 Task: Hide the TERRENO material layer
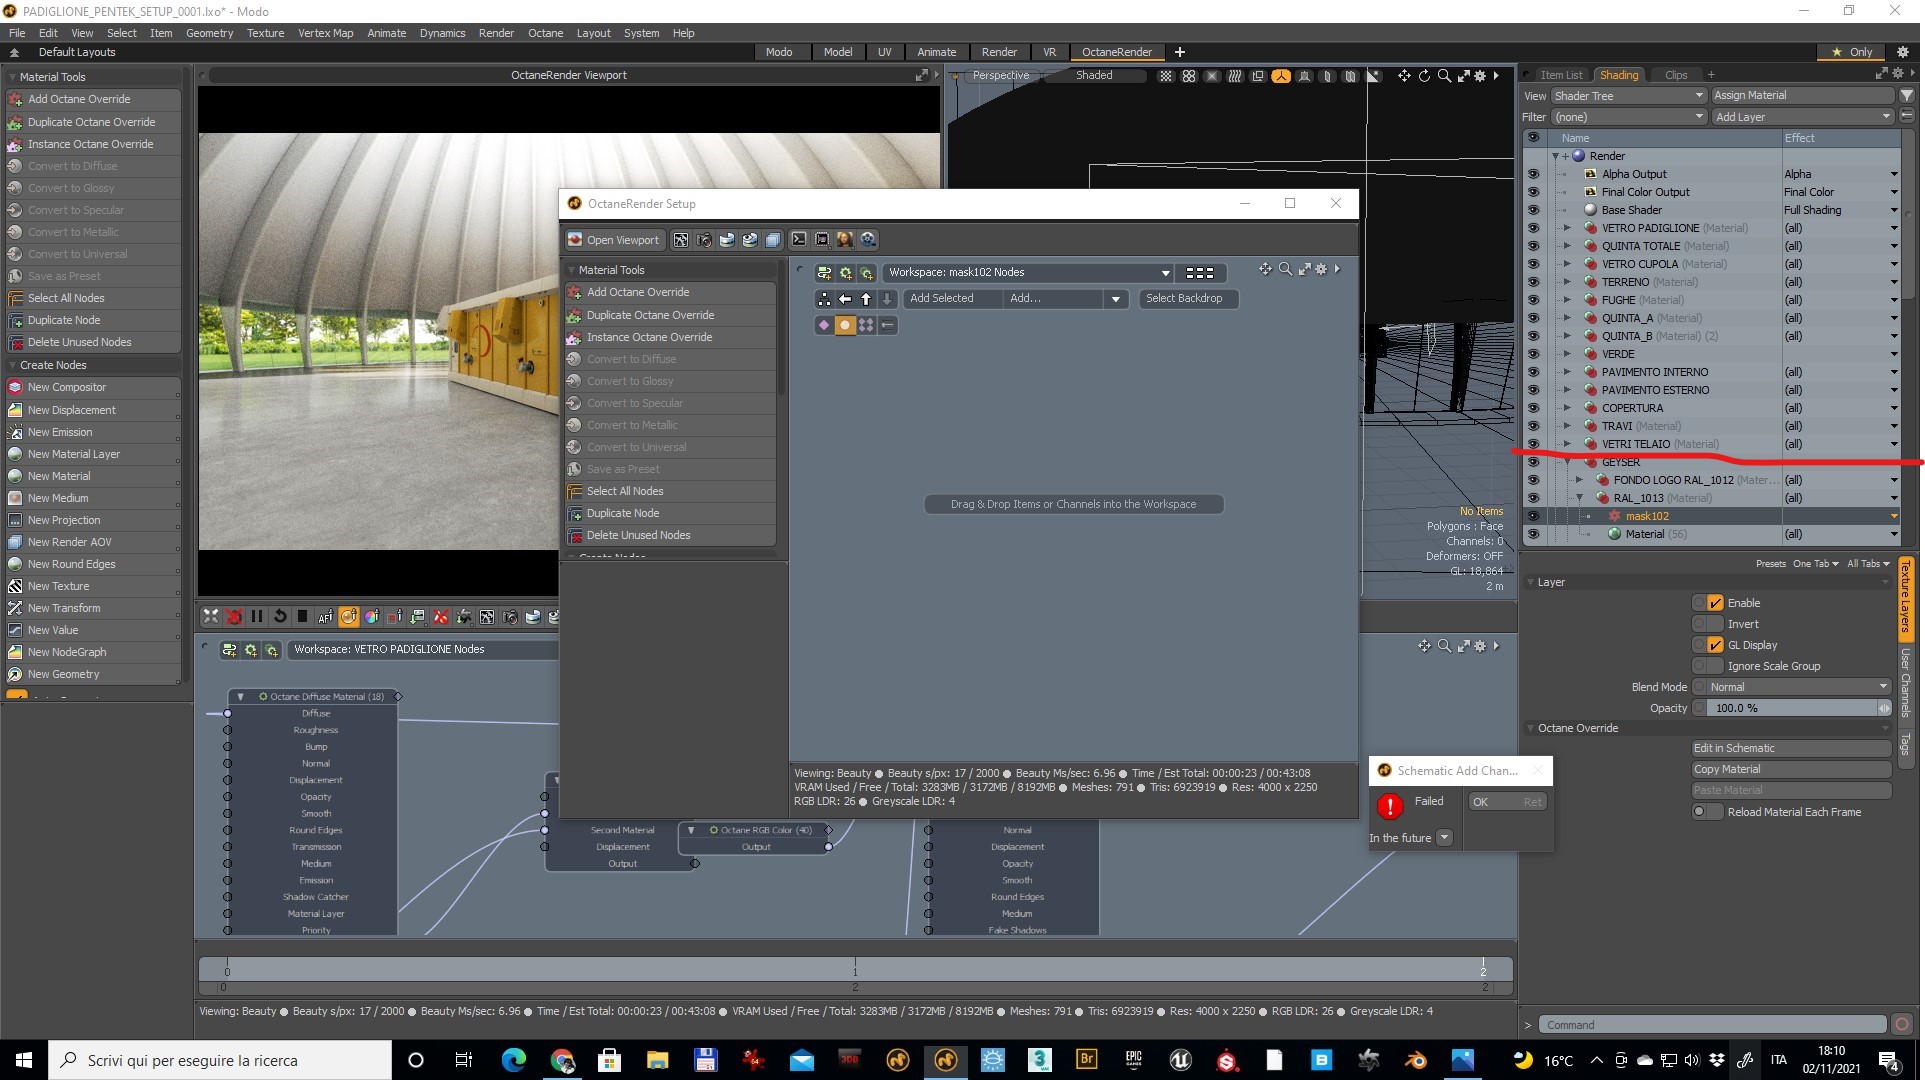coord(1533,282)
